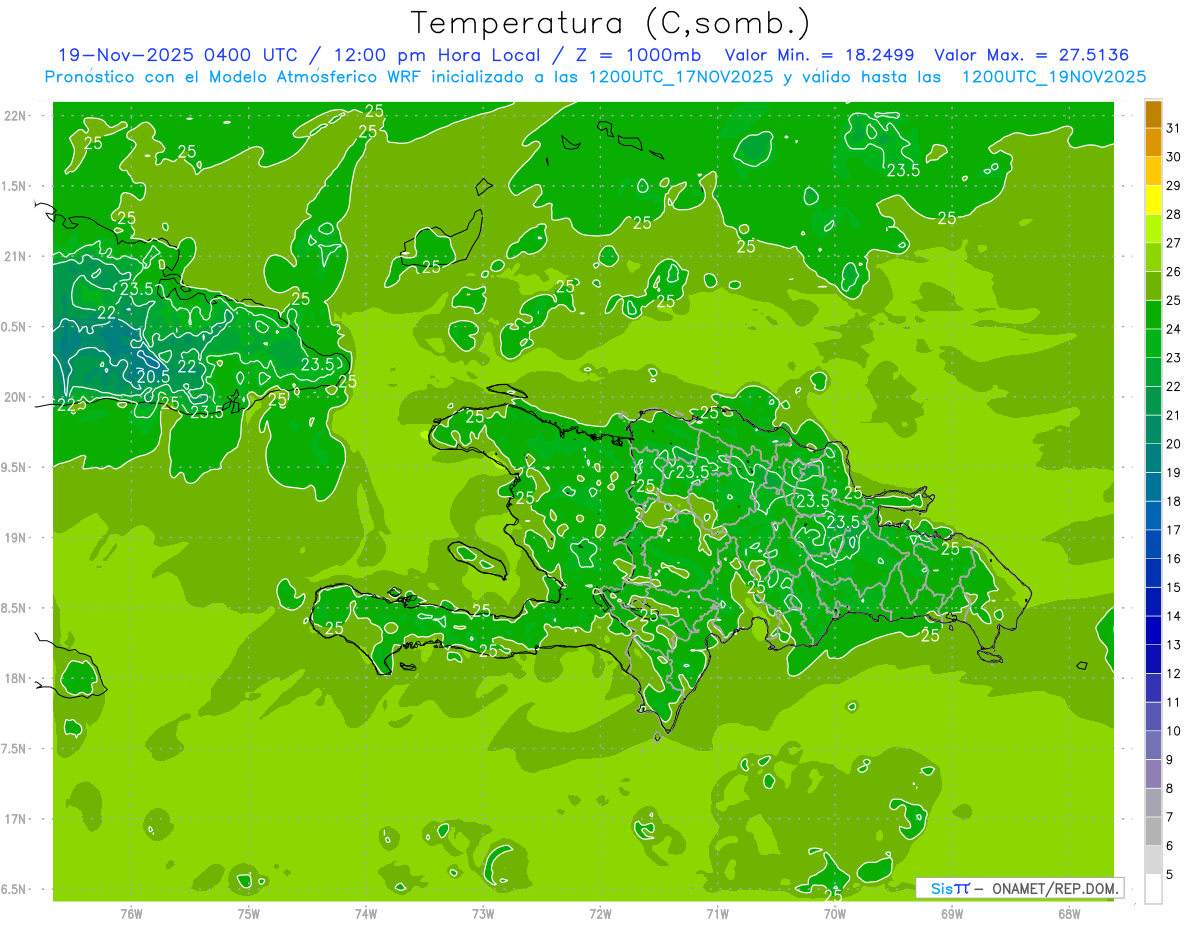Click color bar label "8"
The width and height of the screenshot is (1200, 927).
(1169, 789)
